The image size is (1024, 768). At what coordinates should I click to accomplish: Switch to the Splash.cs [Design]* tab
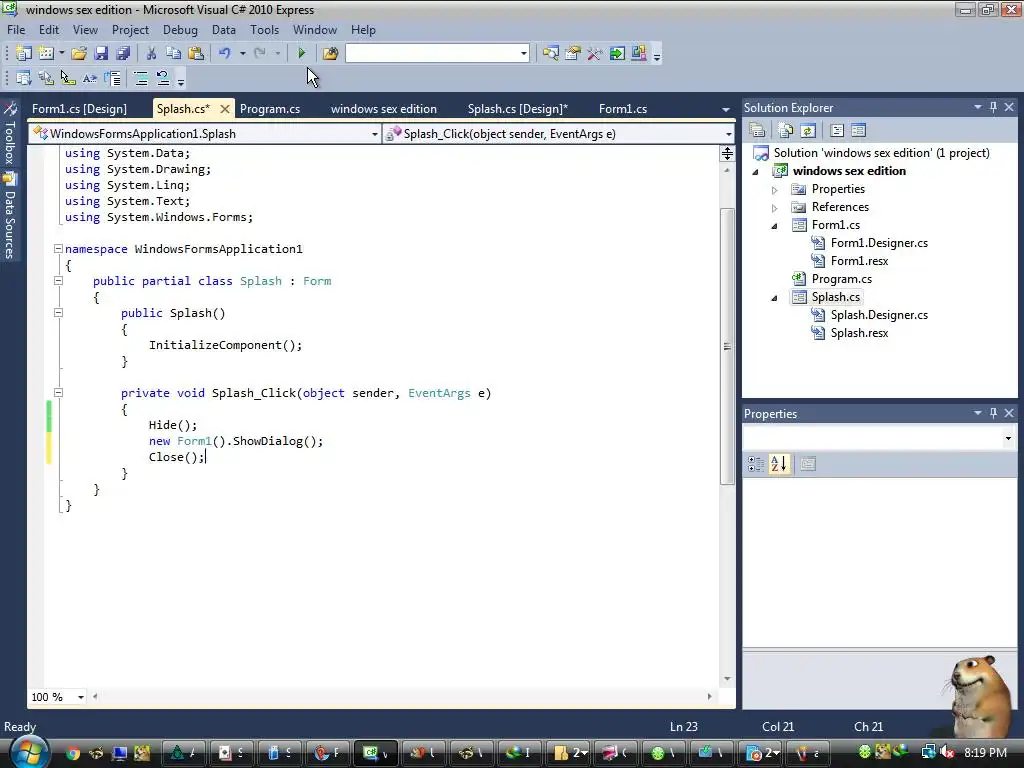(x=518, y=109)
